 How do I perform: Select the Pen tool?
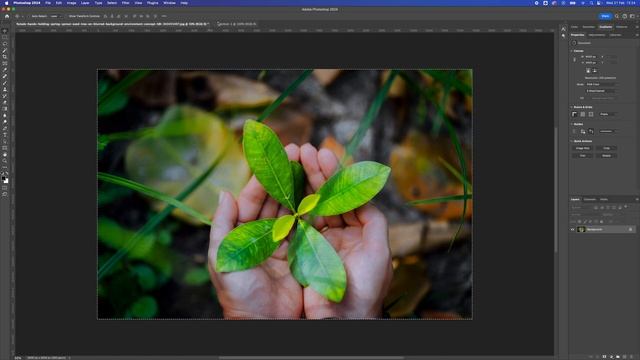[5, 128]
